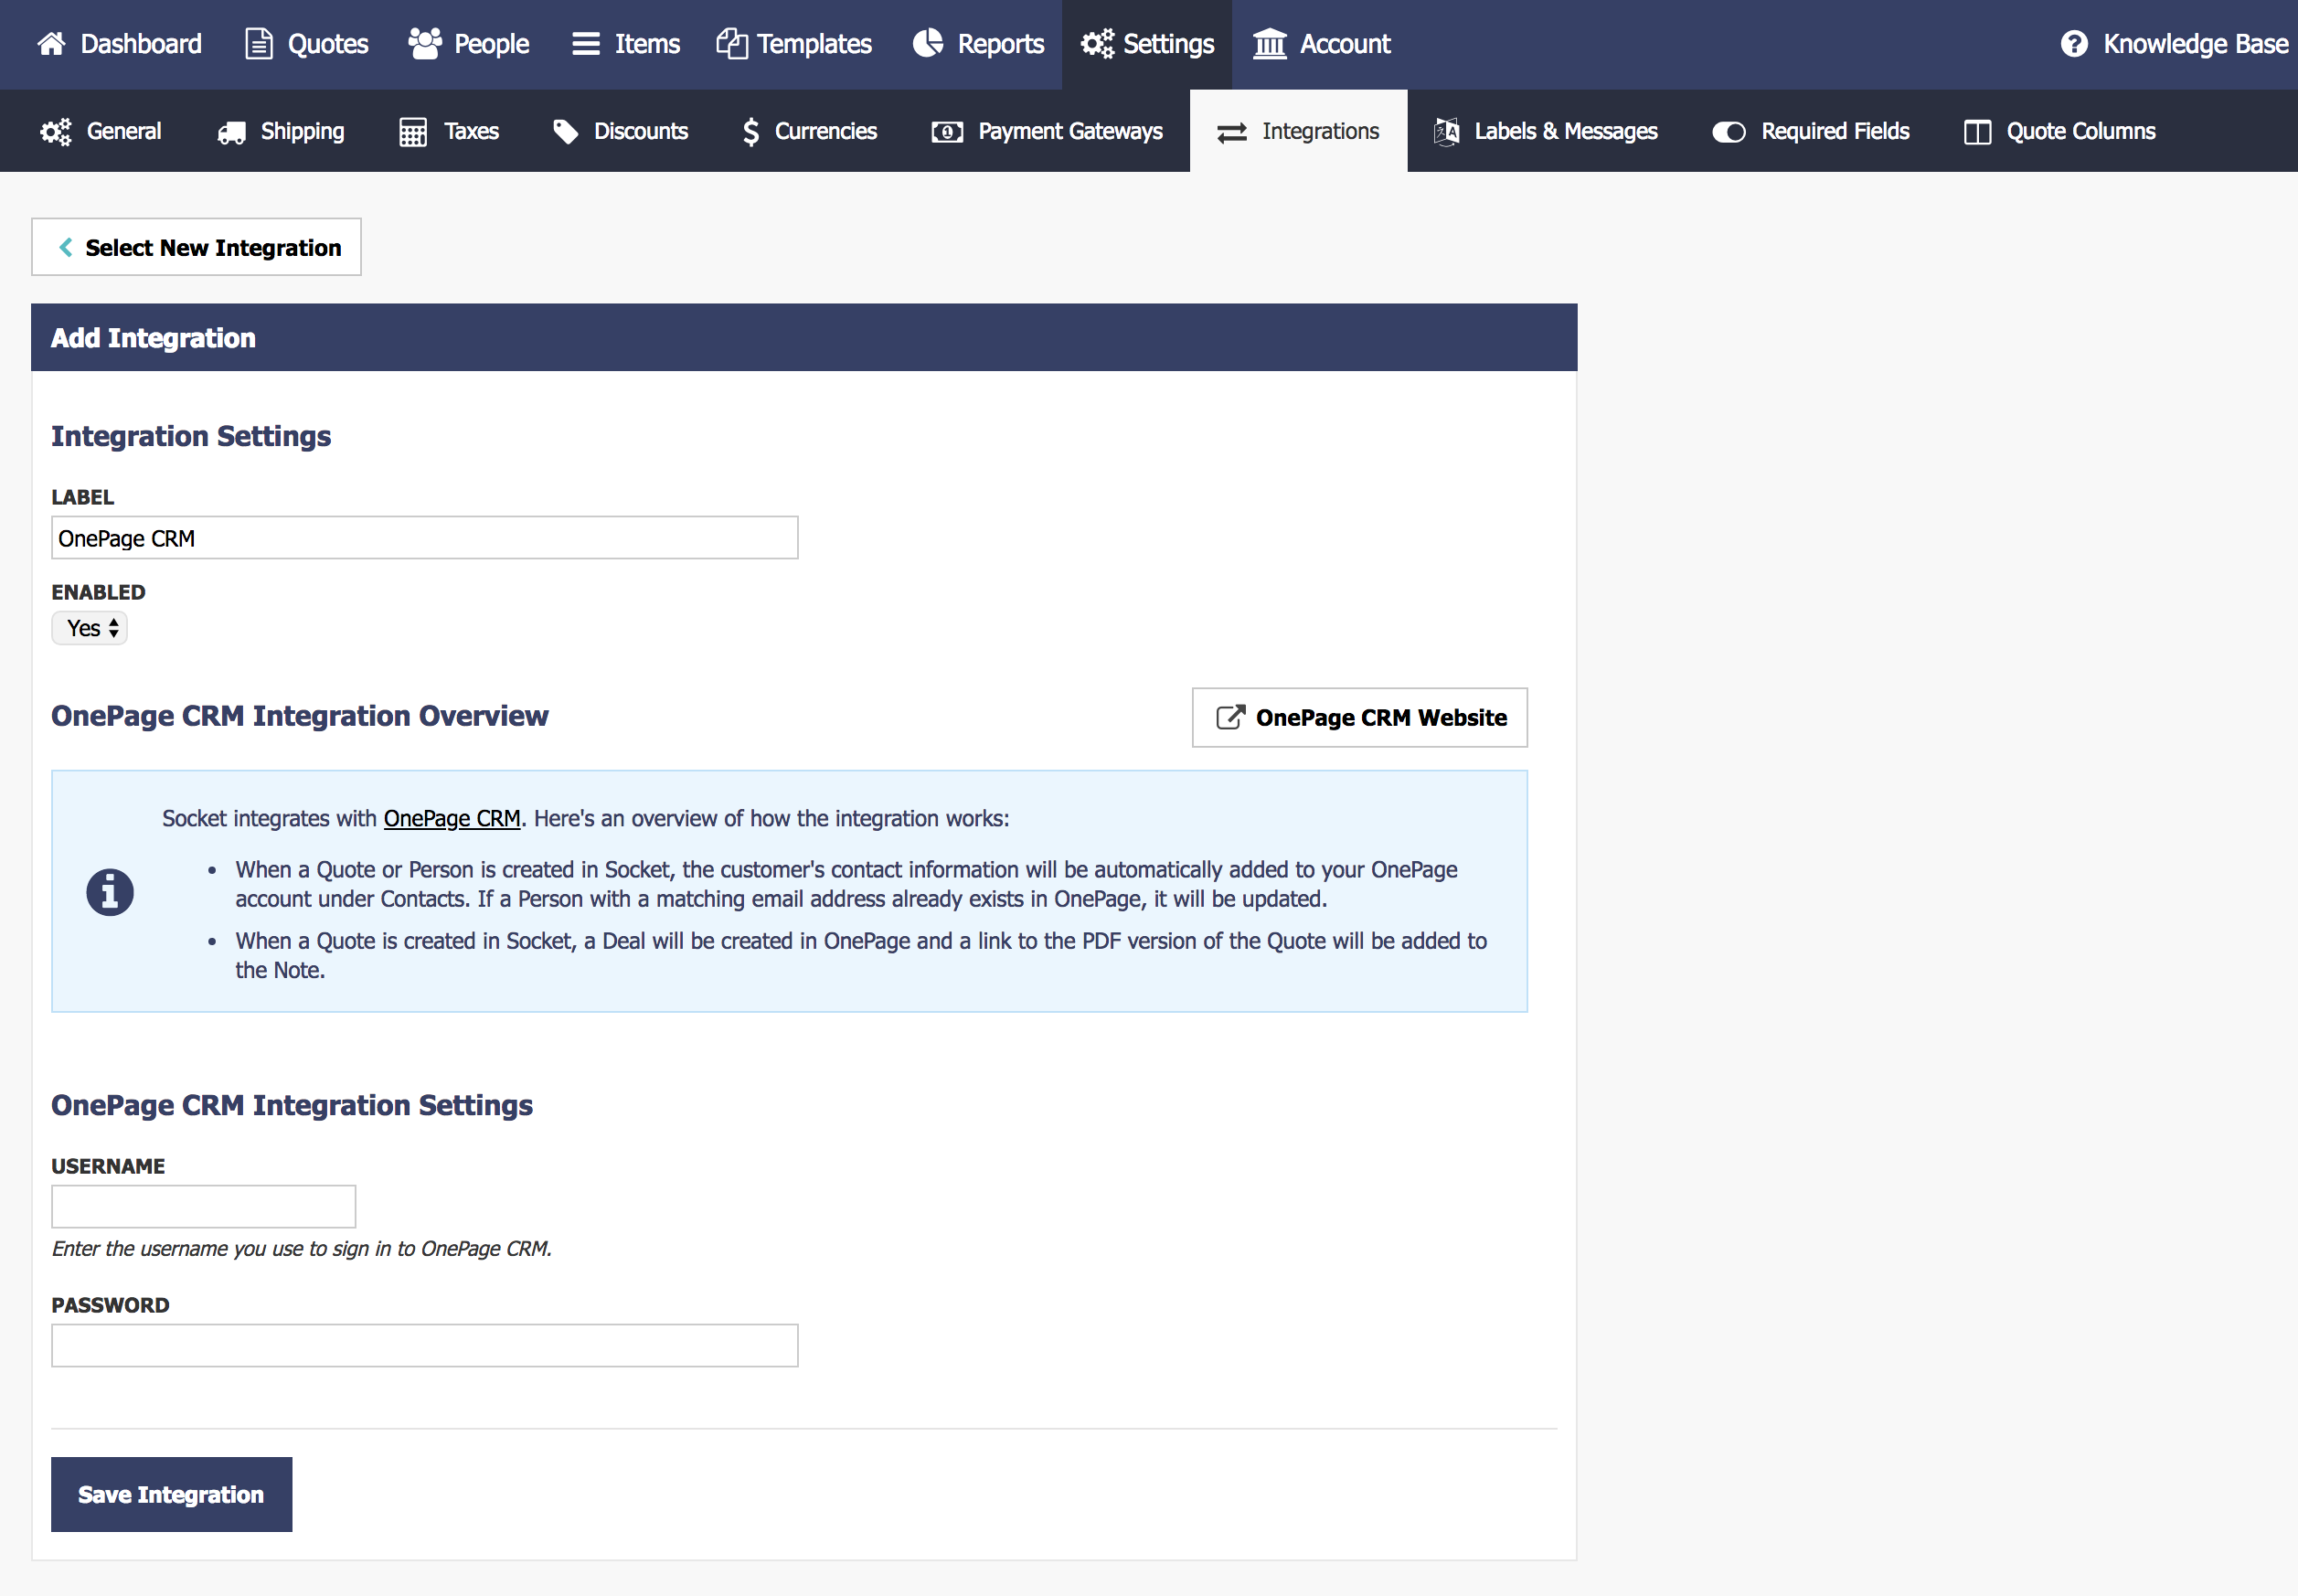Click the Currencies dollar sign icon
The height and width of the screenshot is (1596, 2298).
(x=751, y=132)
